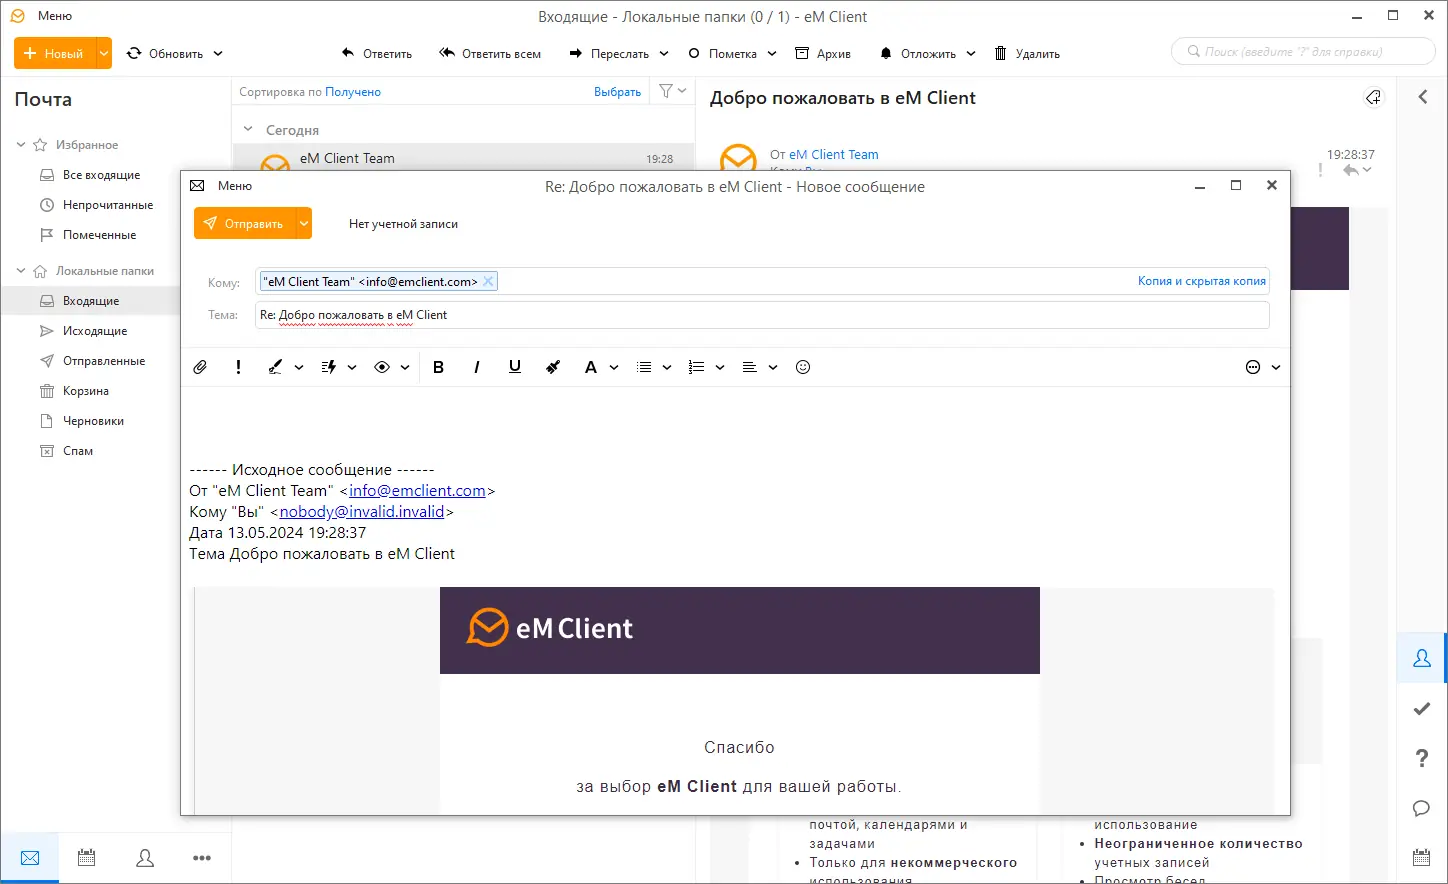The image size is (1448, 884).
Task: Collapse the Сегодня message group
Action: pos(248,129)
